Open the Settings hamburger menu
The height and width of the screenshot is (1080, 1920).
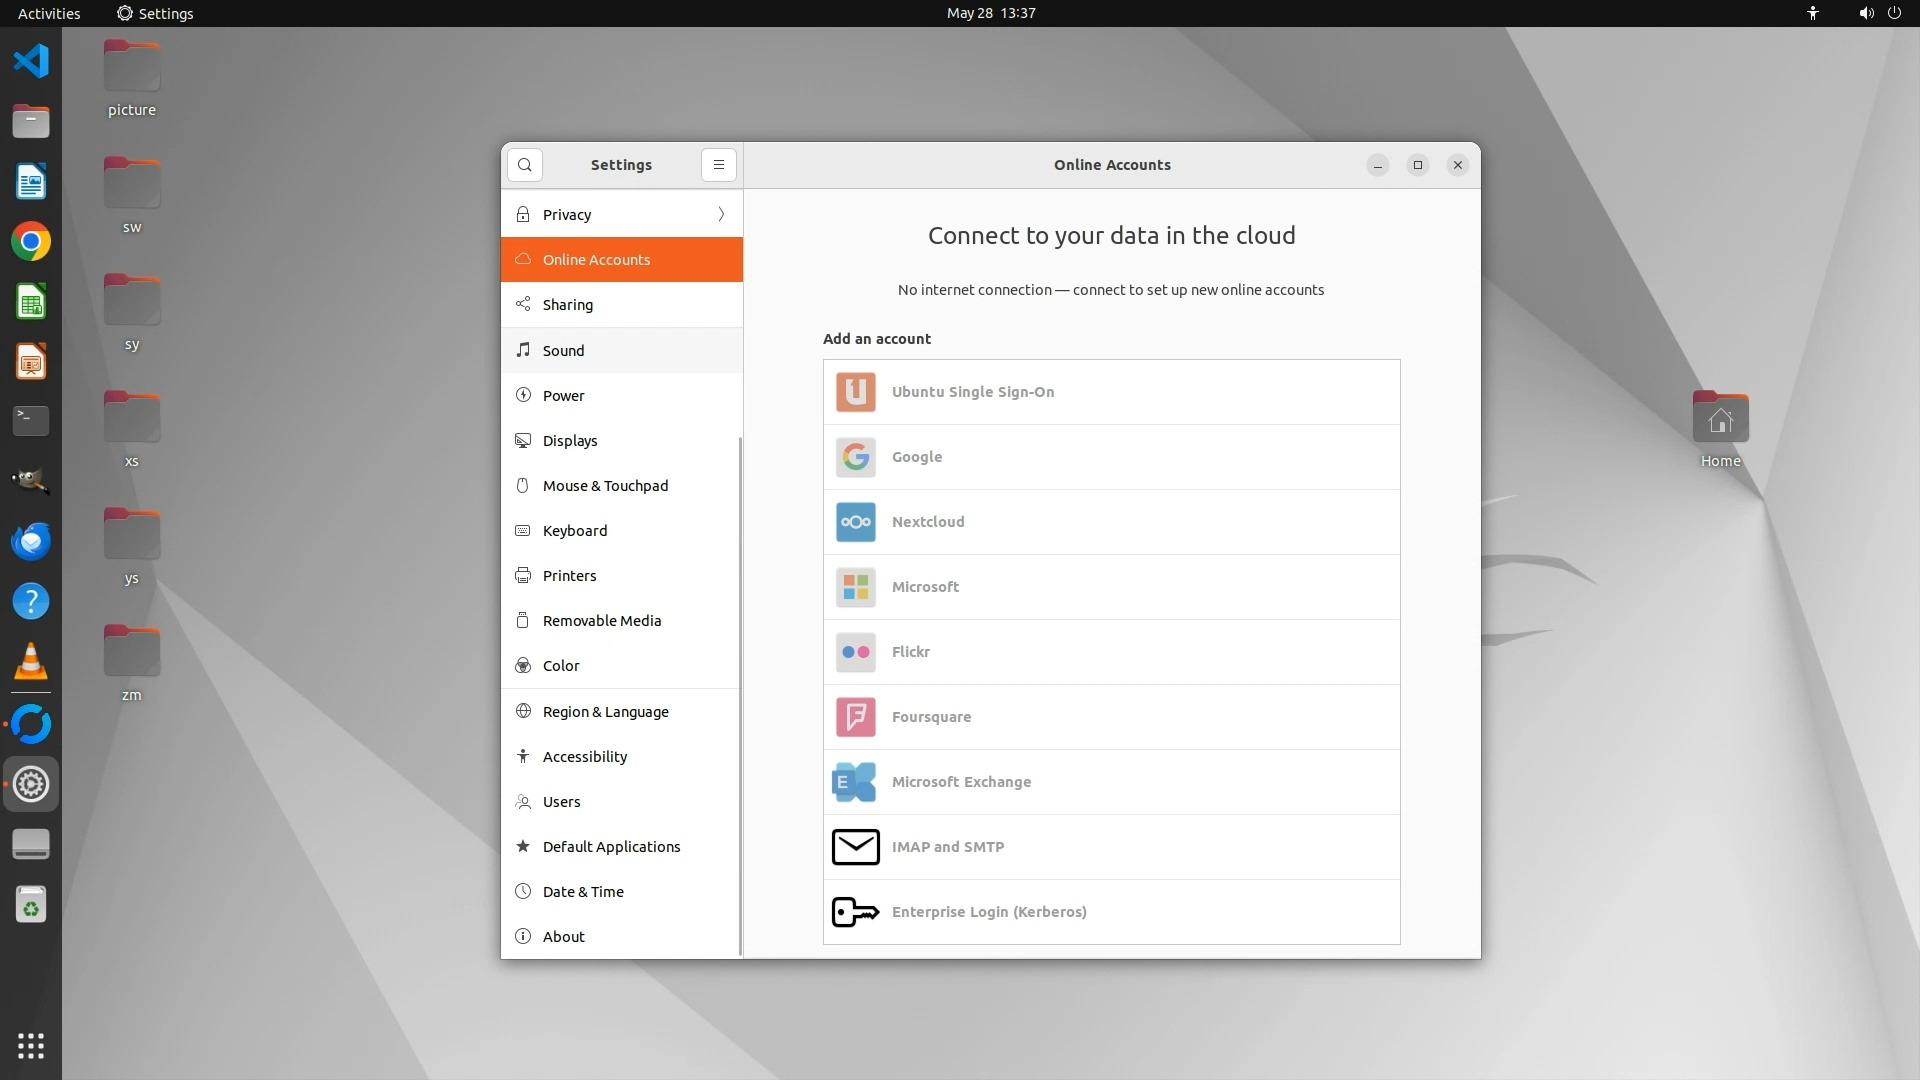[718, 165]
